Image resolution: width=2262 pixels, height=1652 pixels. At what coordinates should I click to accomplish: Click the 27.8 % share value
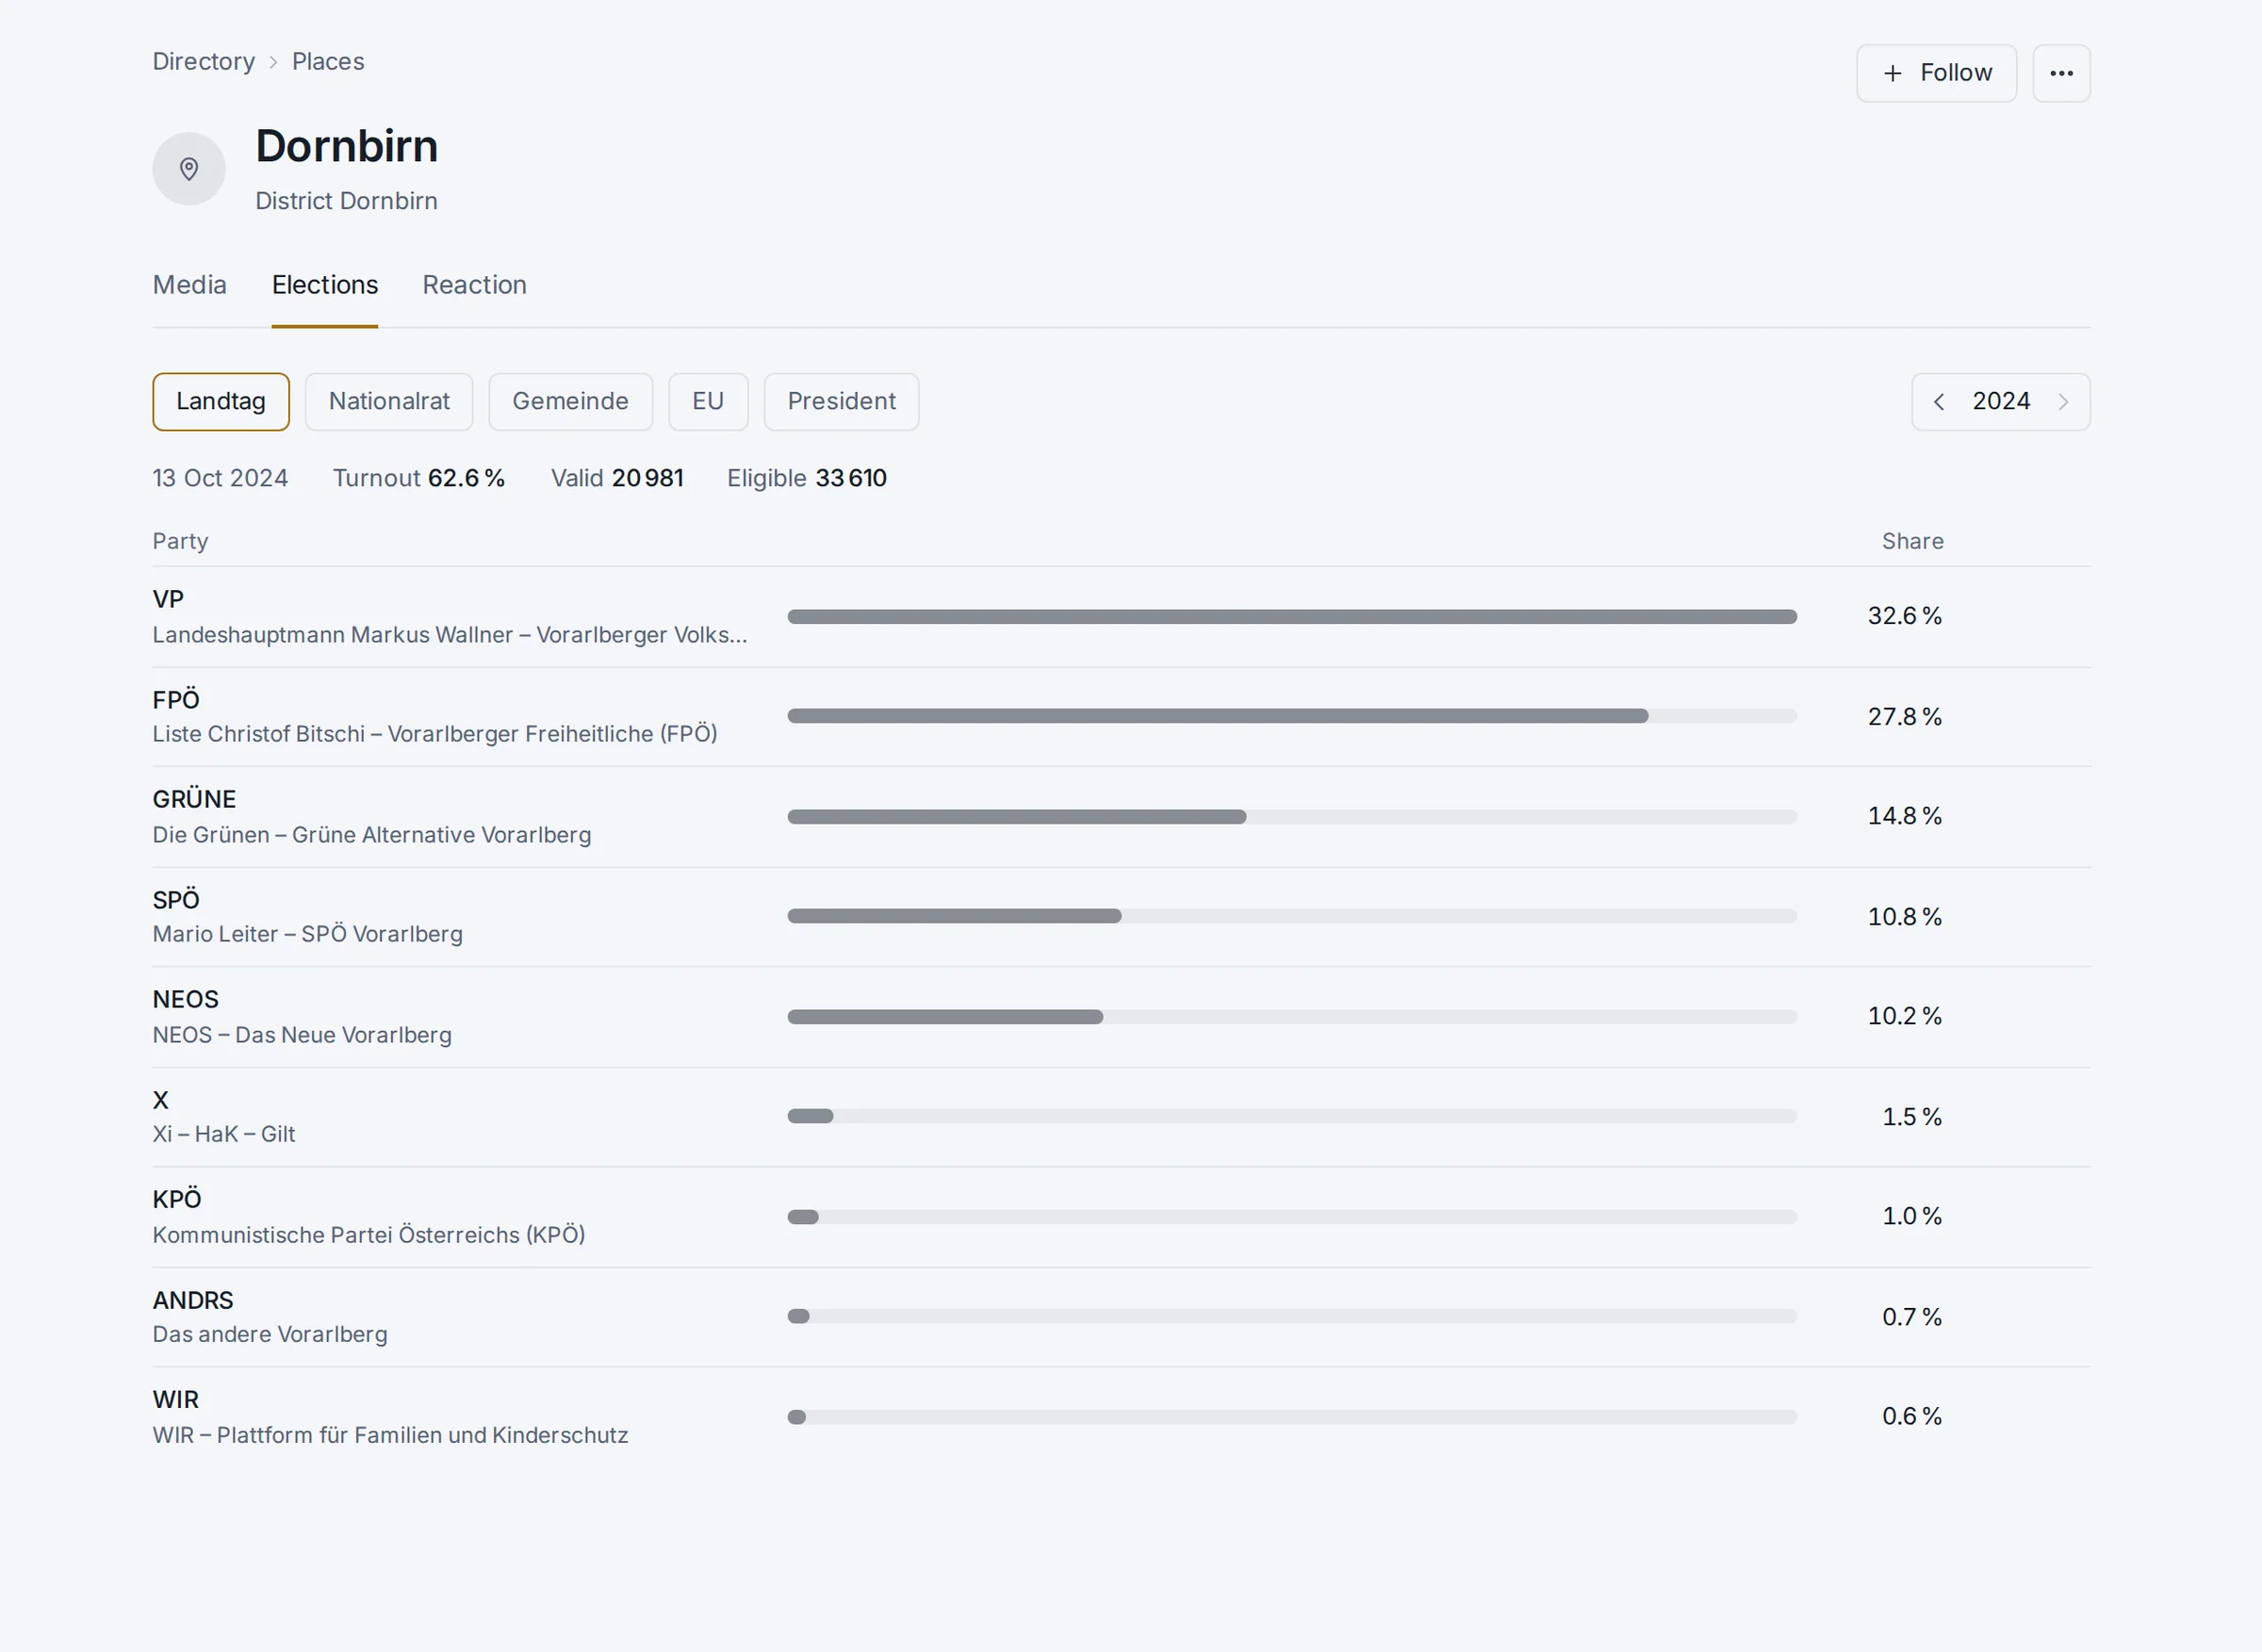pyautogui.click(x=1904, y=717)
